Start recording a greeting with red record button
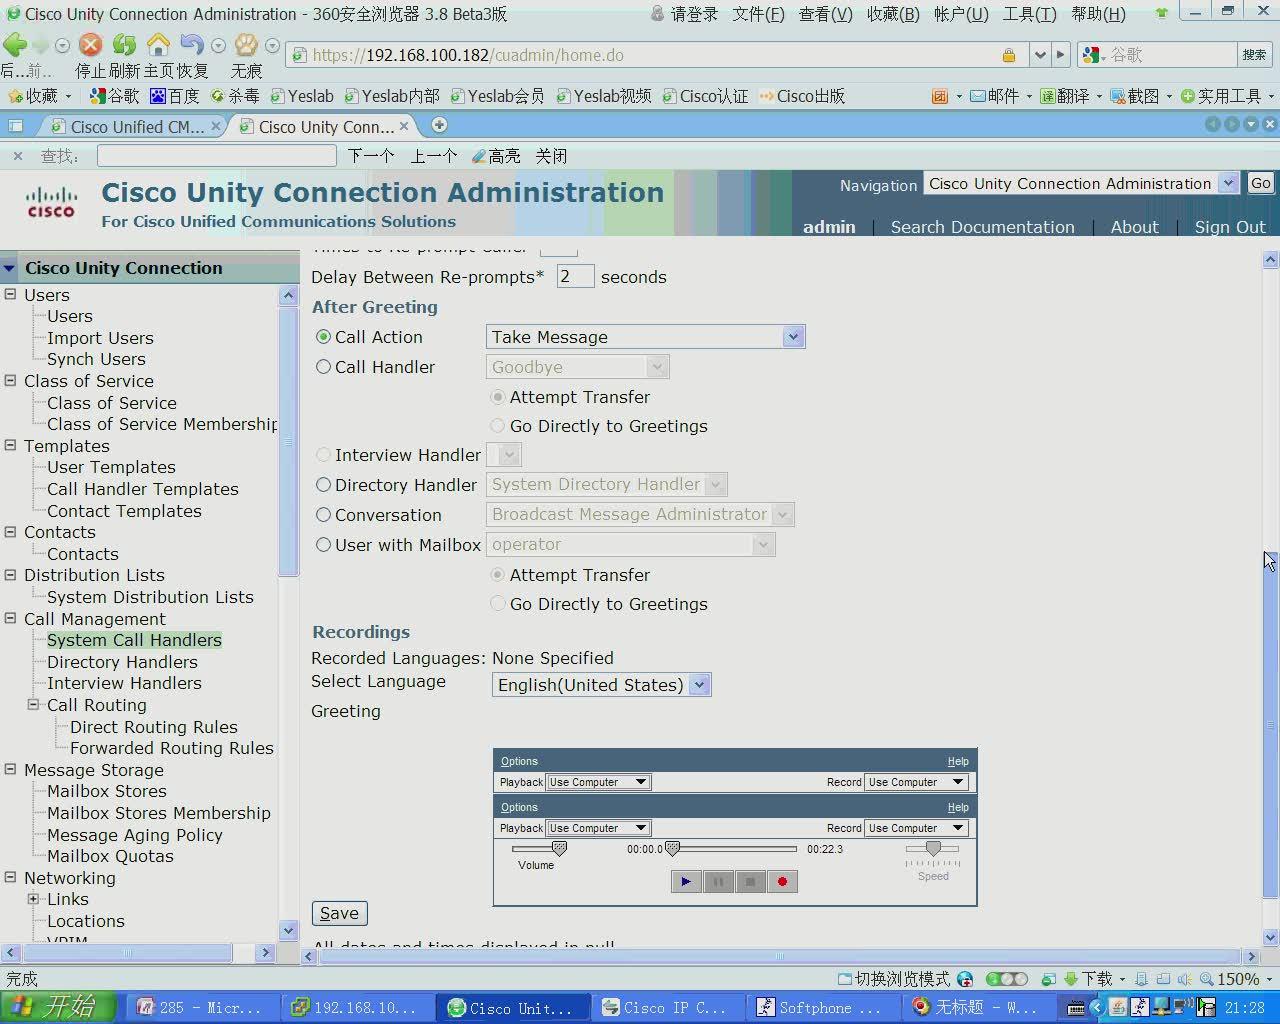The height and width of the screenshot is (1024, 1280). [x=782, y=882]
